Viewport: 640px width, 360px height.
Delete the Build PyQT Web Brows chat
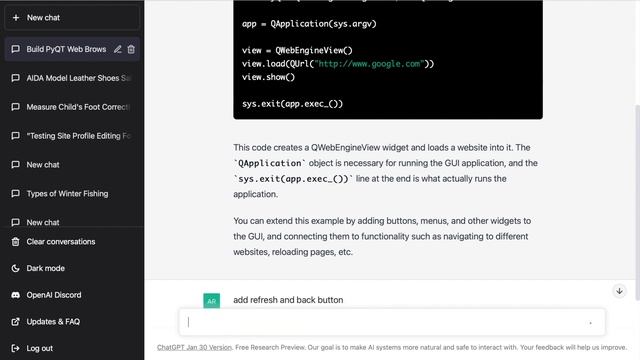tap(131, 49)
